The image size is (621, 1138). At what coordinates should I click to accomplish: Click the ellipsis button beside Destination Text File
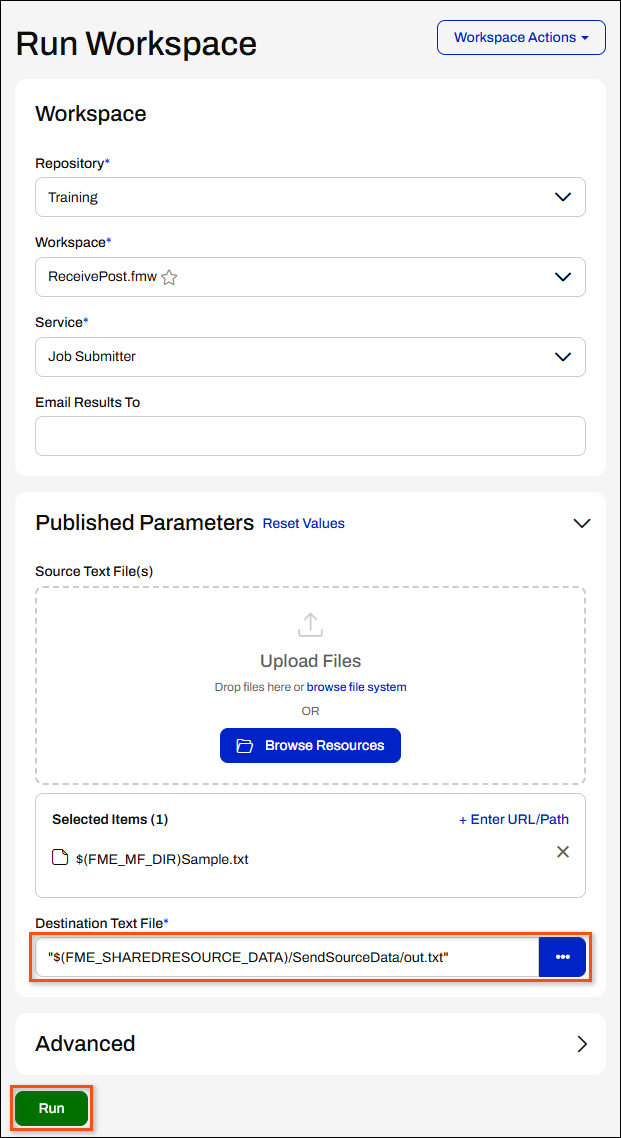562,957
